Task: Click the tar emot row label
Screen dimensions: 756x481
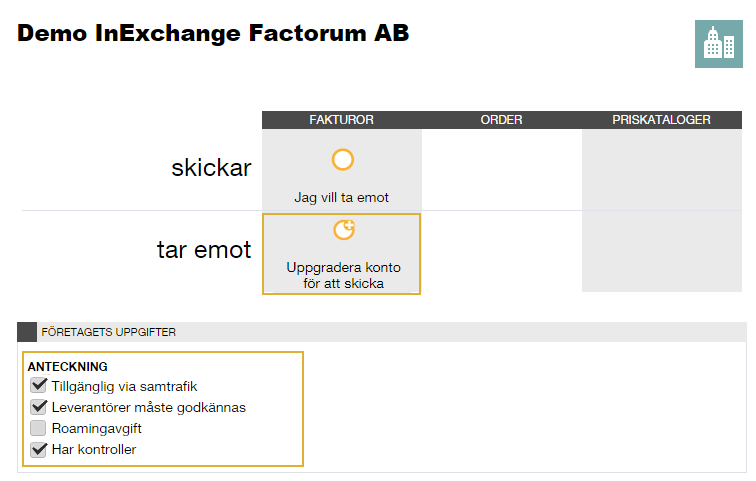Action: 204,250
